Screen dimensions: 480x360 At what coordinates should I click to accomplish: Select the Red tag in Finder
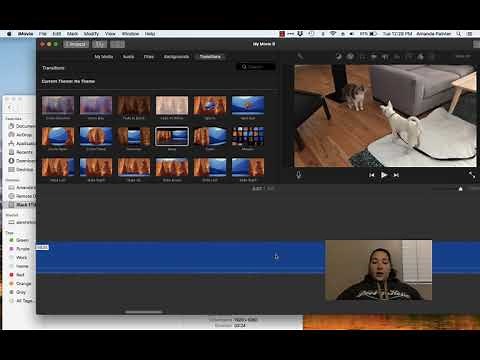17,275
